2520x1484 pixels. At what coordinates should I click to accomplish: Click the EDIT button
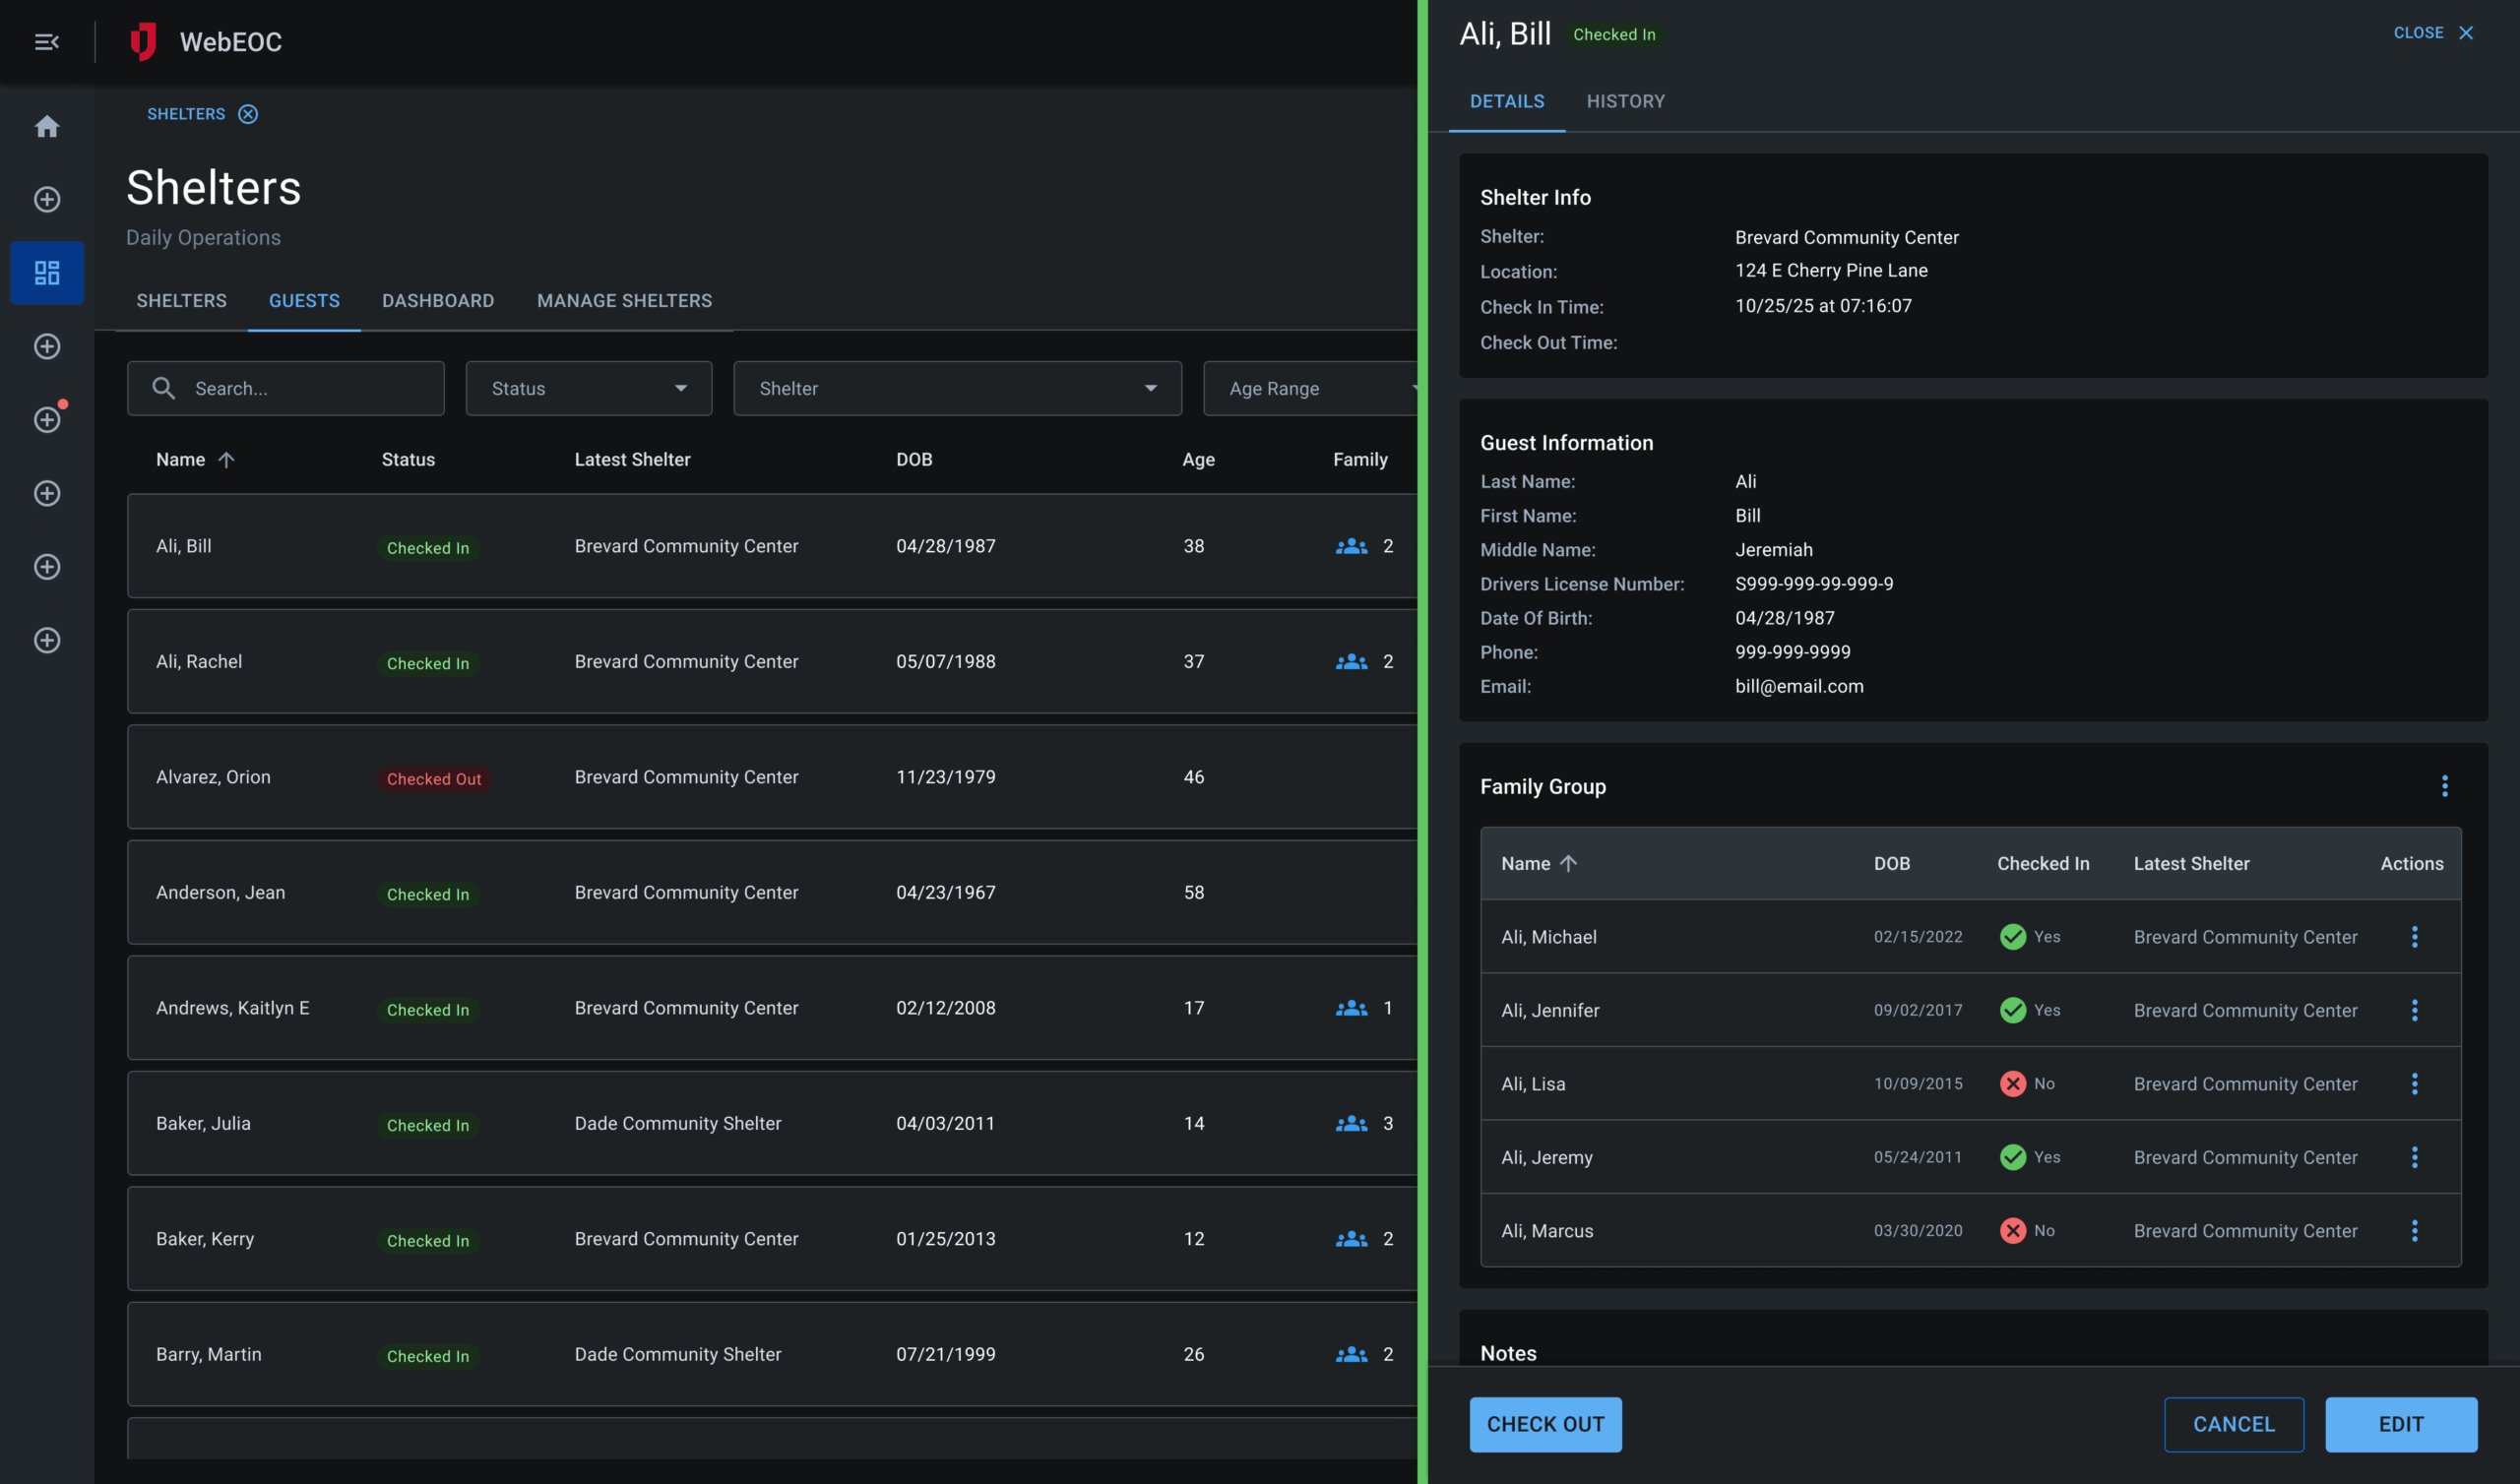pos(2400,1424)
